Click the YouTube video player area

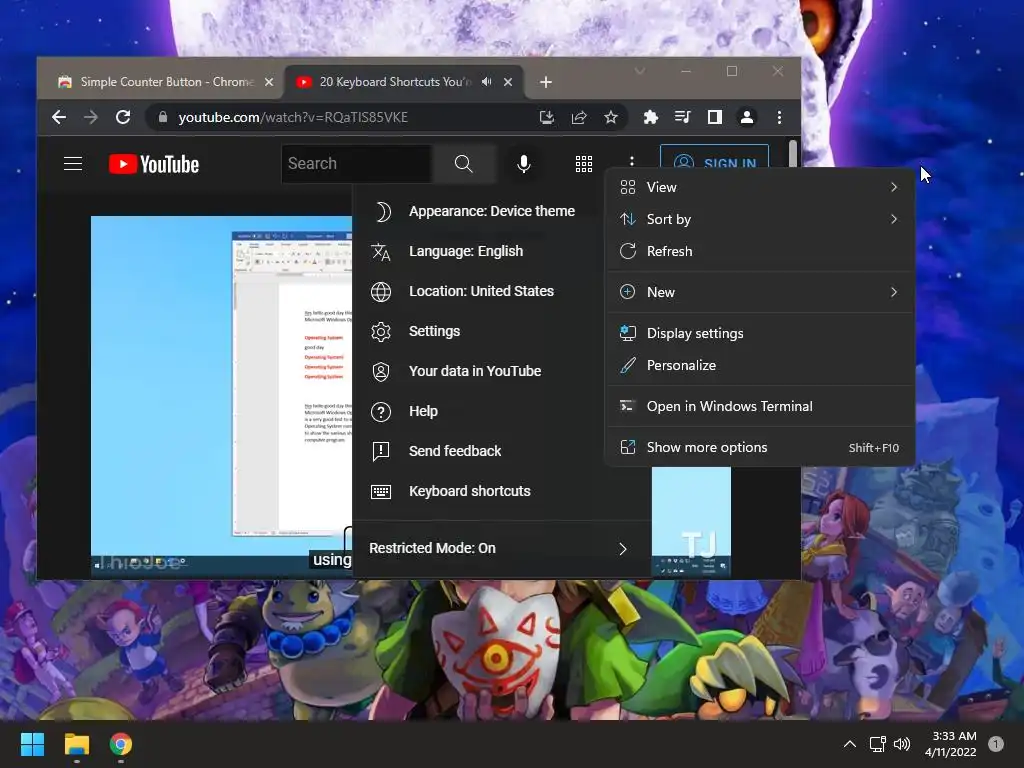[221, 396]
